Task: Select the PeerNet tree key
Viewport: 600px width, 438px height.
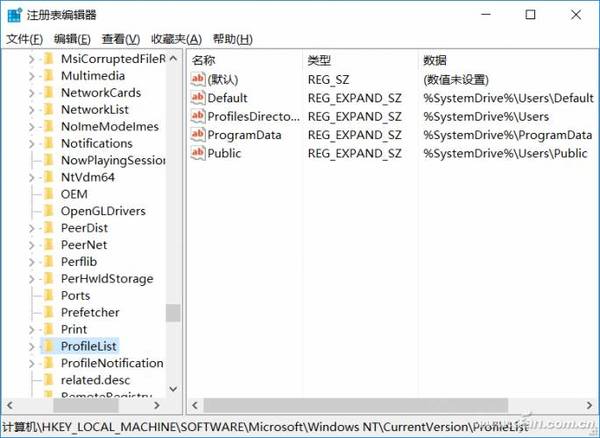Action: (84, 245)
